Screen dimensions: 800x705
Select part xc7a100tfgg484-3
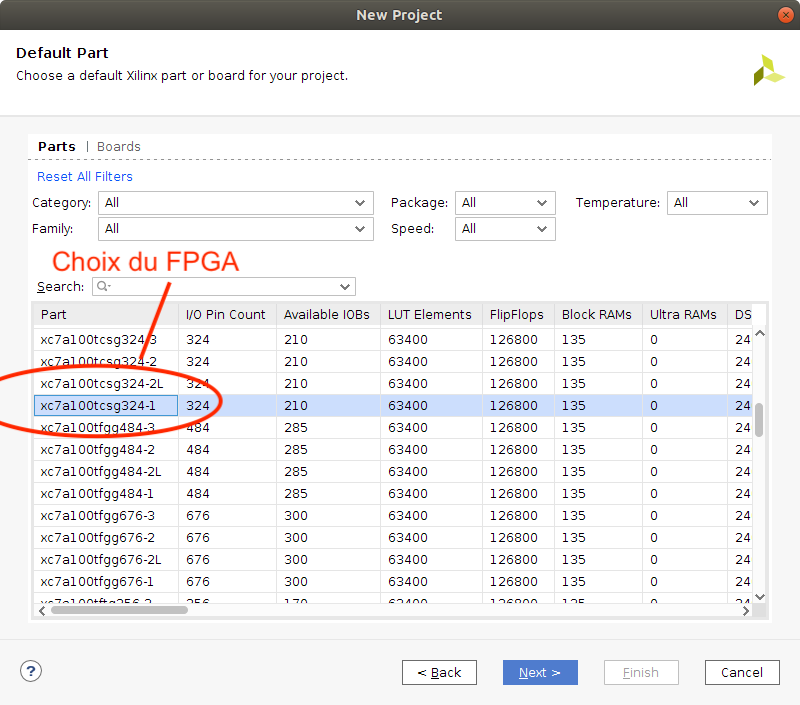pyautogui.click(x=106, y=427)
